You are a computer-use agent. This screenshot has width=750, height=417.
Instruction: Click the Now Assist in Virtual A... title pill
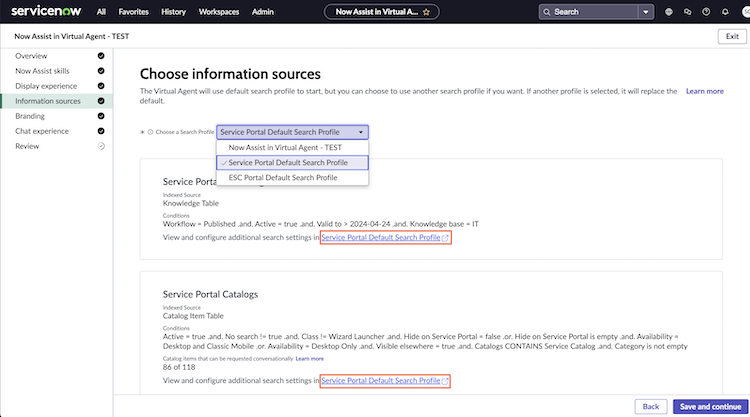point(381,12)
